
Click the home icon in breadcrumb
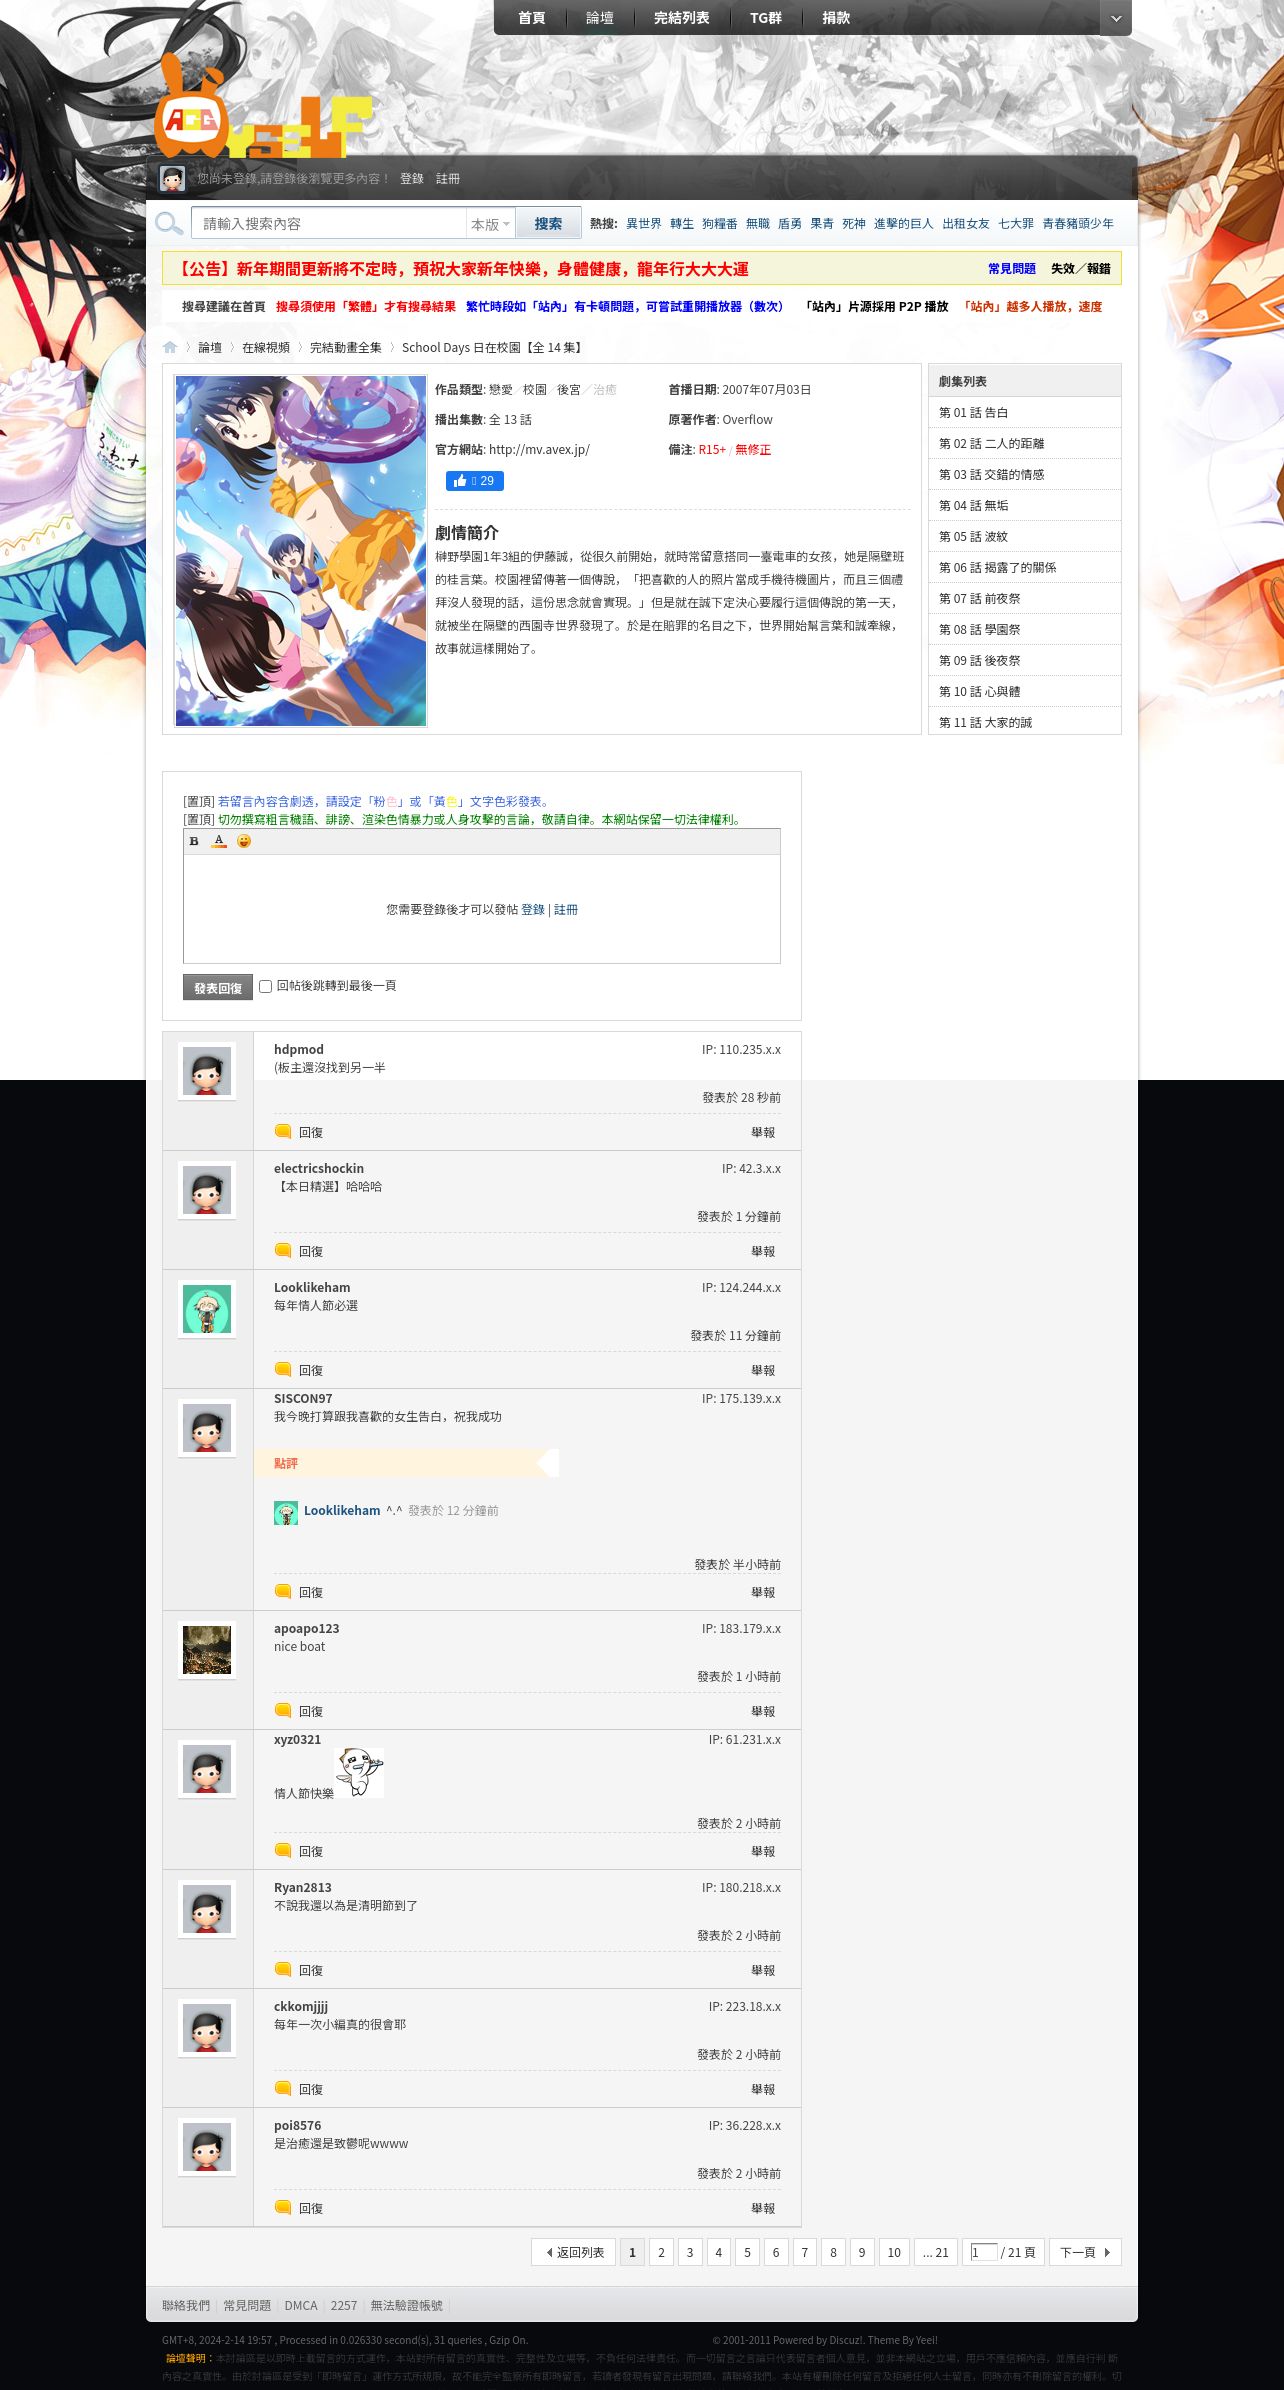pyautogui.click(x=170, y=347)
